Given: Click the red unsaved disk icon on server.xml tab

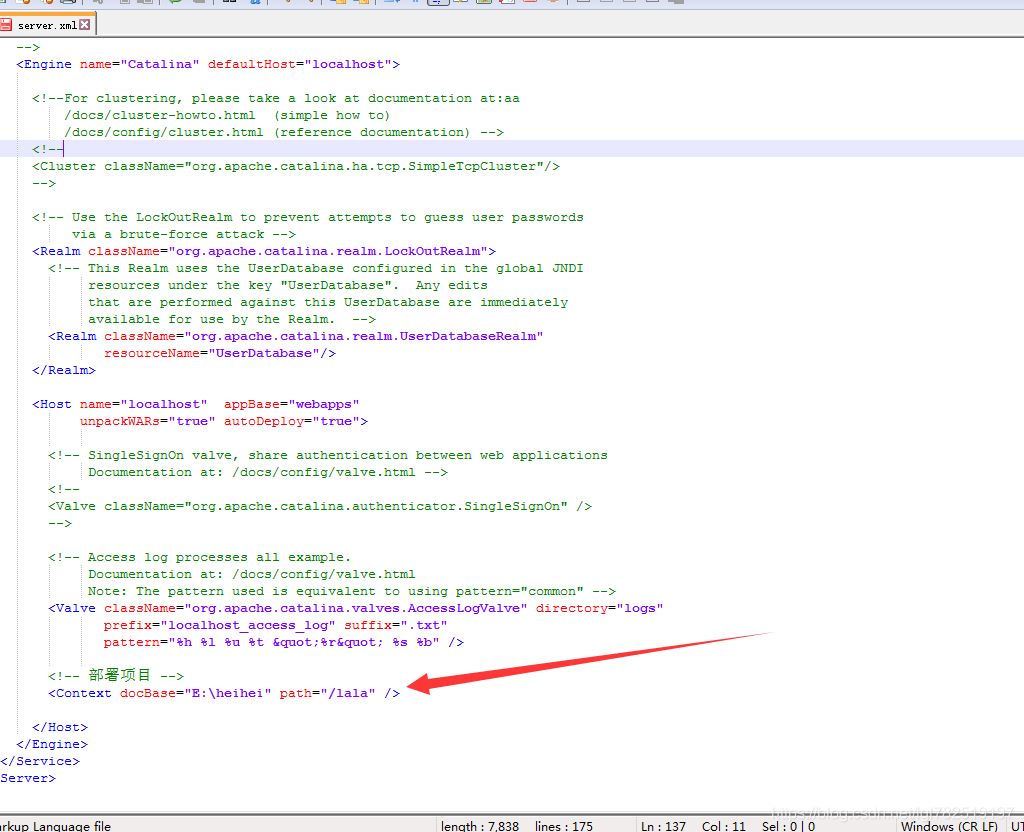Looking at the screenshot, I should (9, 25).
